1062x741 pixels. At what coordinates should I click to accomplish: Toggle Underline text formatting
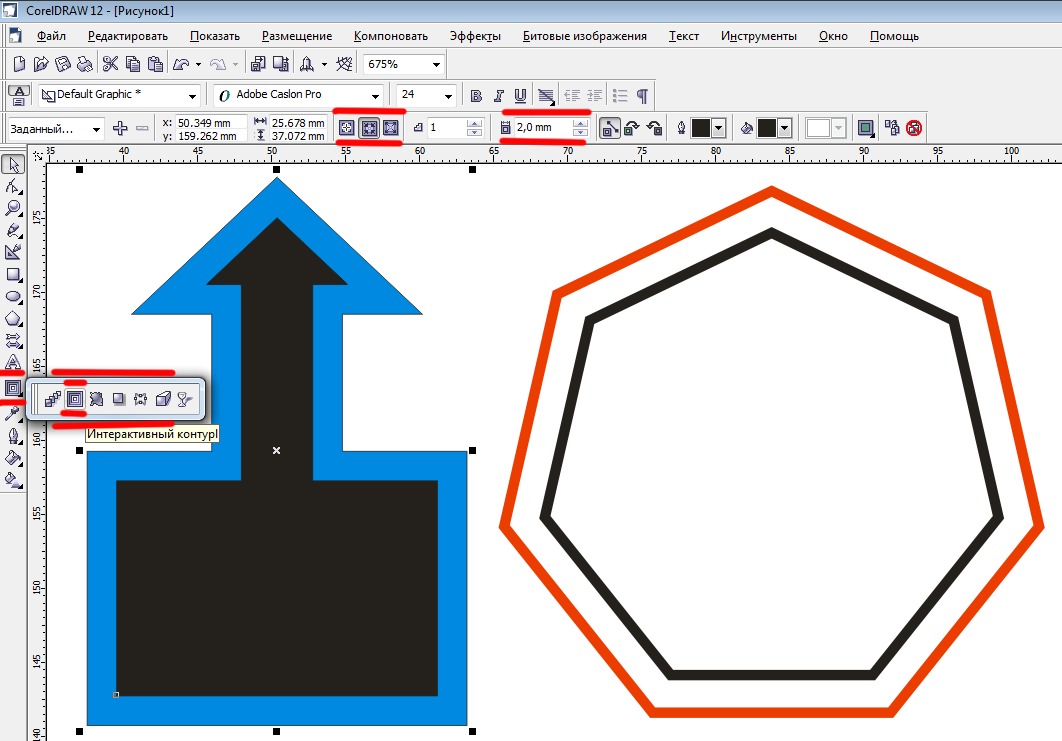click(520, 96)
